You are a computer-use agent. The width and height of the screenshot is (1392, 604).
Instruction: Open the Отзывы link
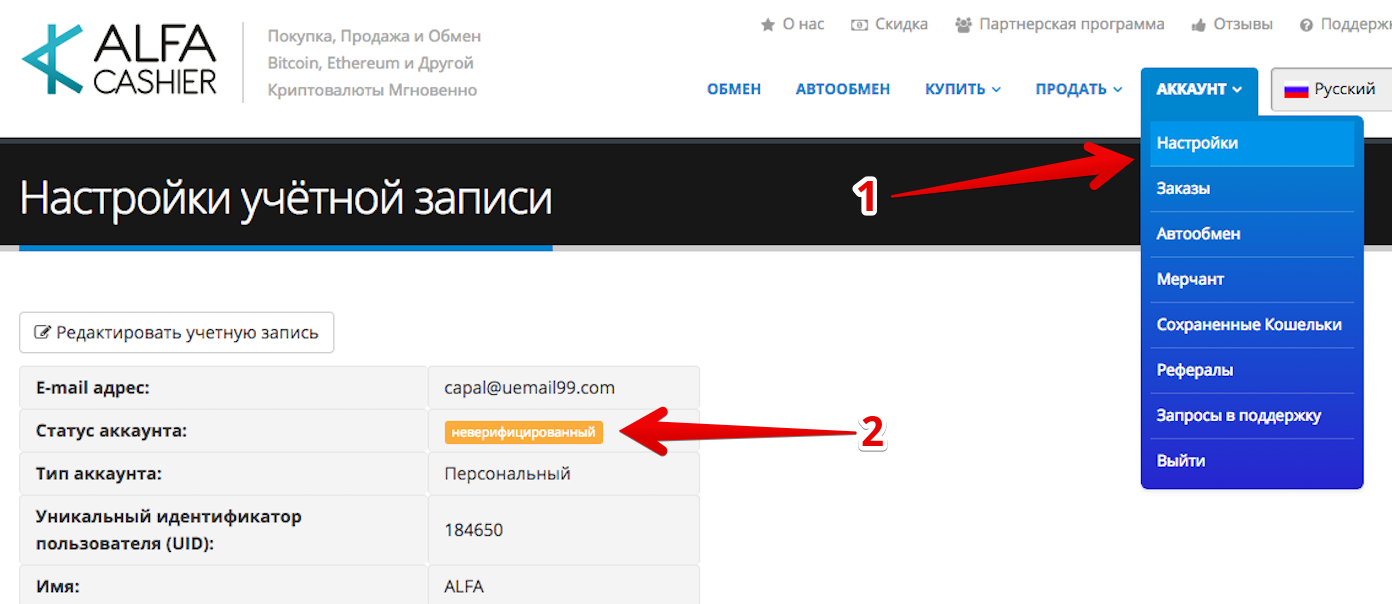pos(1243,24)
